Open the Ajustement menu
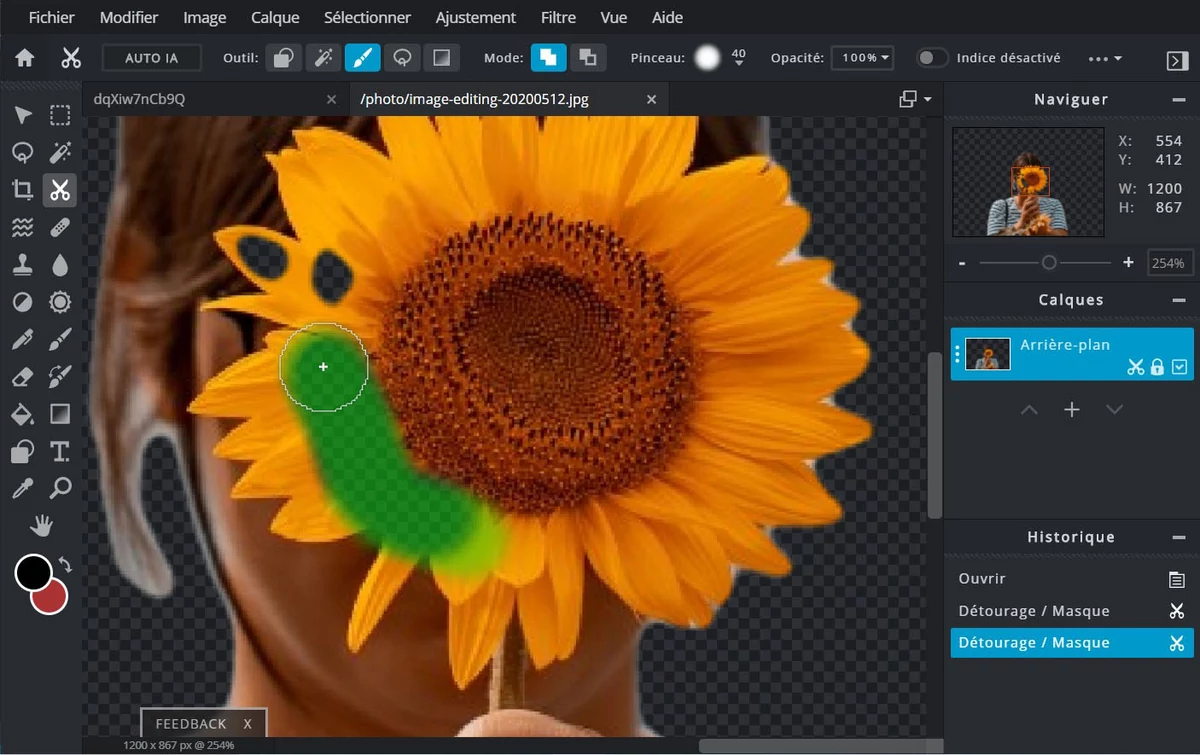Image resolution: width=1200 pixels, height=755 pixels. coord(476,18)
